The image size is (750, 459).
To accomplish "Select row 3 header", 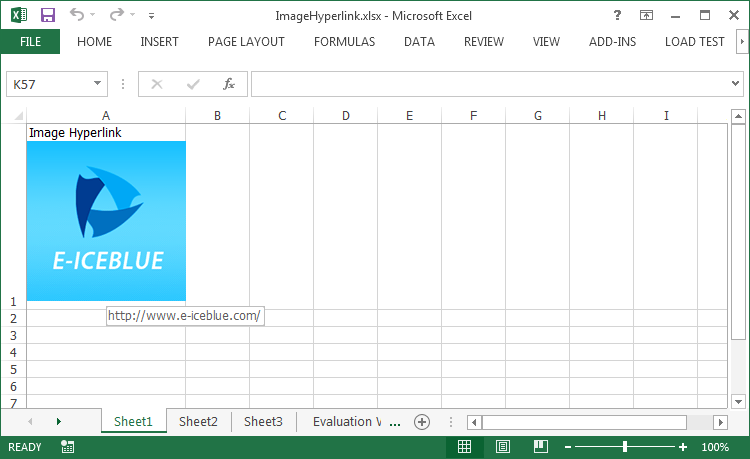I will (13, 336).
